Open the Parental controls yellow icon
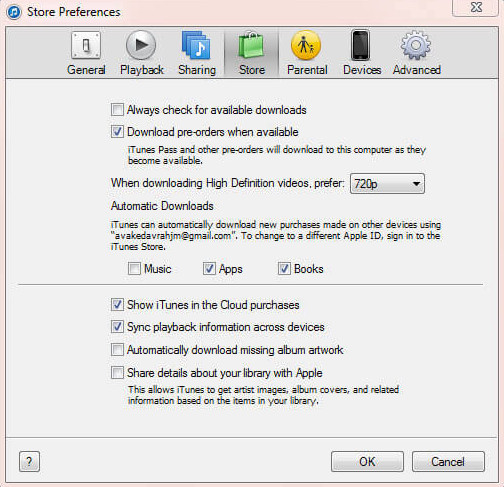The height and width of the screenshot is (487, 504). 306,45
